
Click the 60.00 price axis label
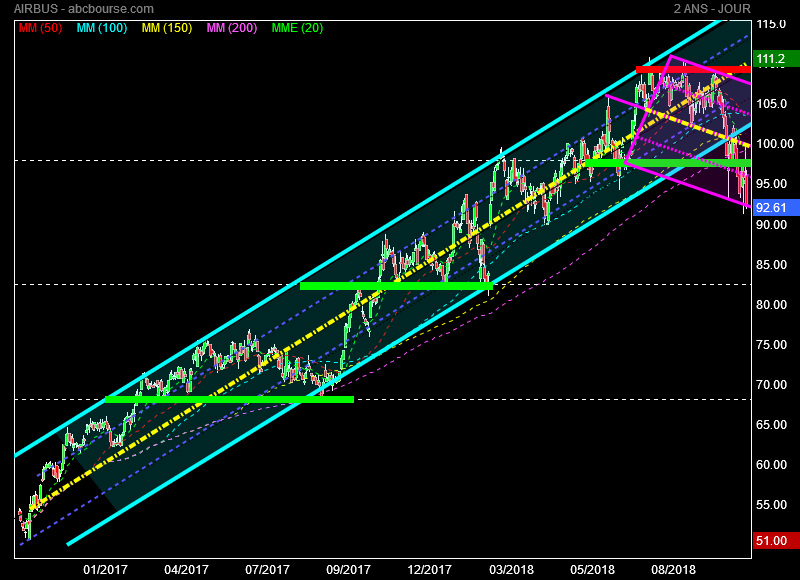coord(771,465)
